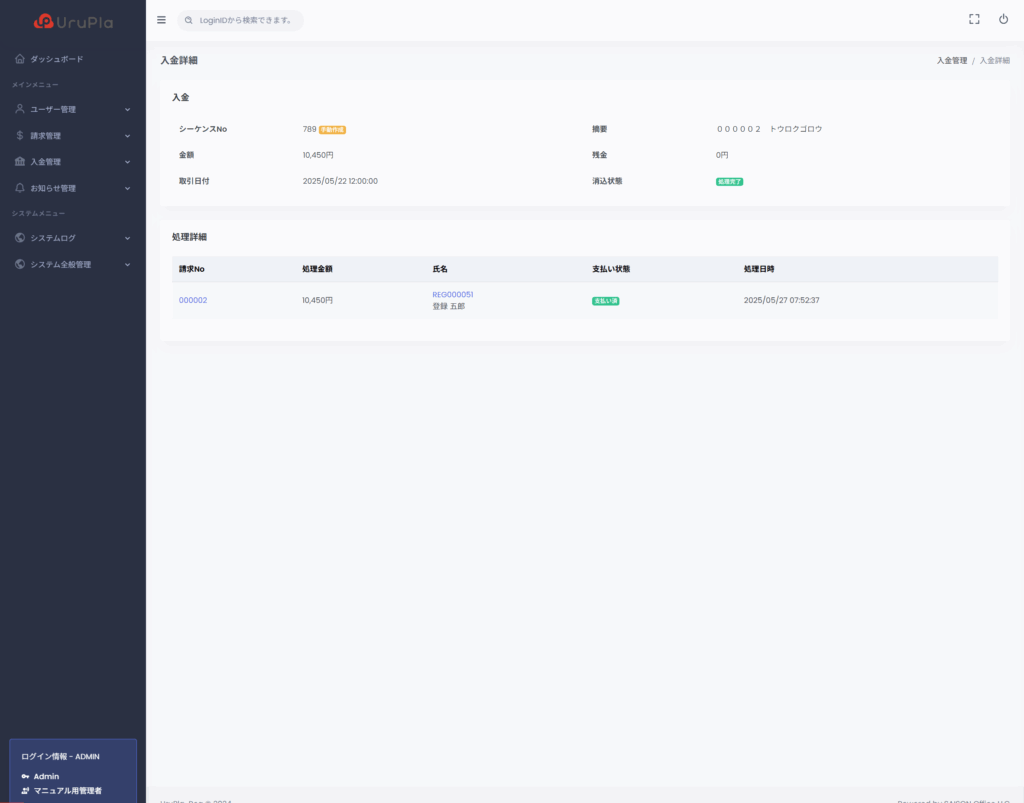Click the system log globe icon

pyautogui.click(x=20, y=238)
